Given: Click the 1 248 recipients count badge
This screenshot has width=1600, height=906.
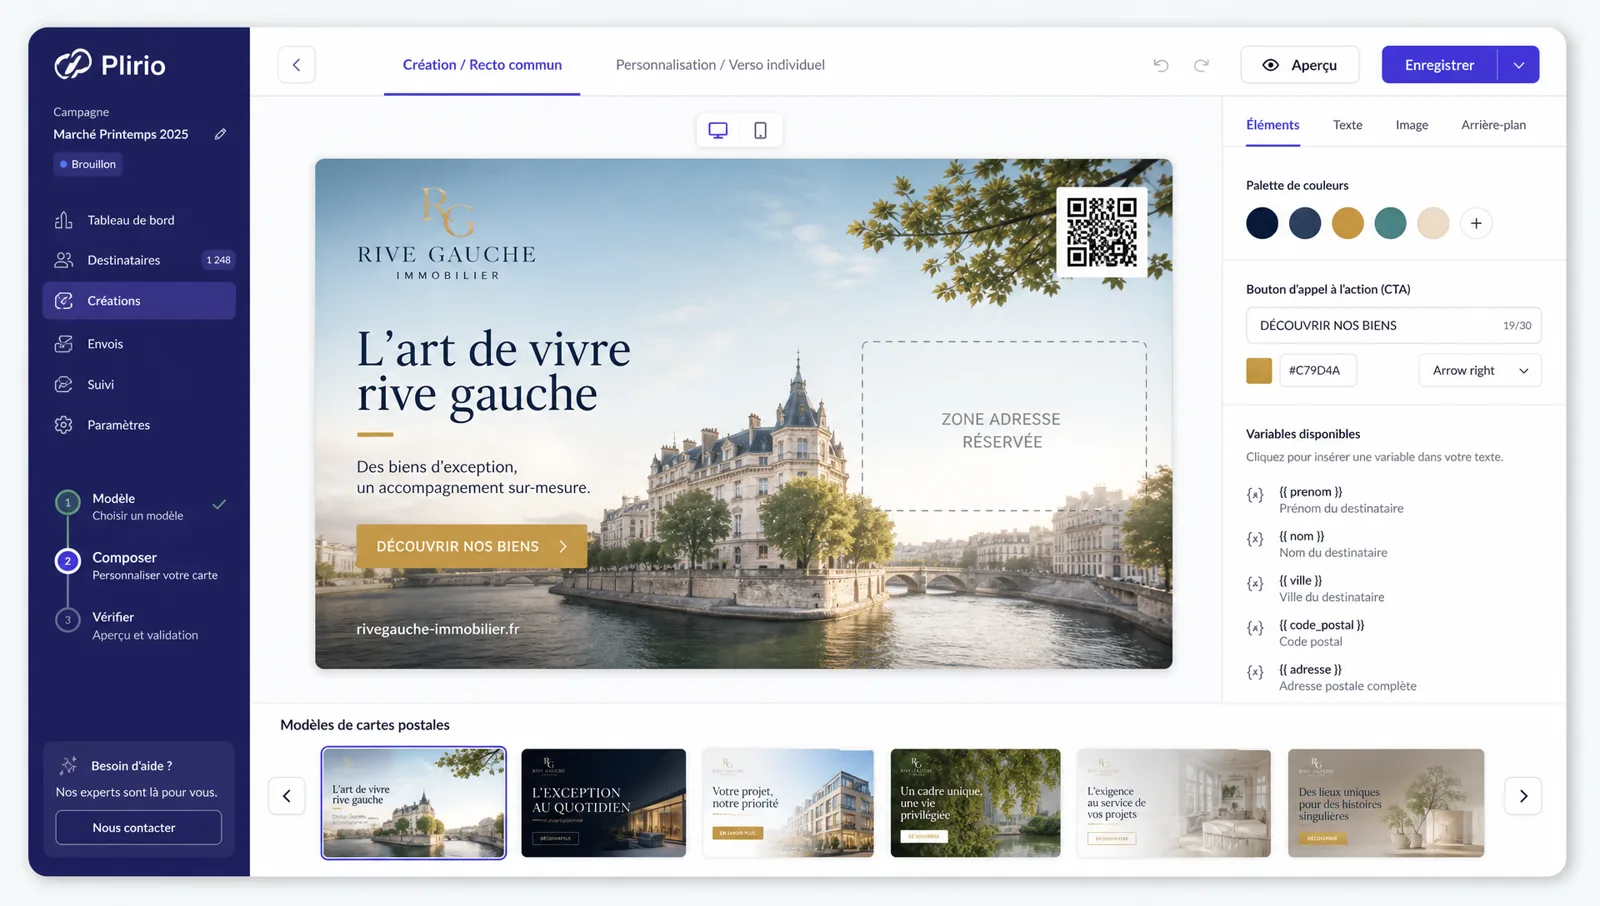Looking at the screenshot, I should pos(218,260).
